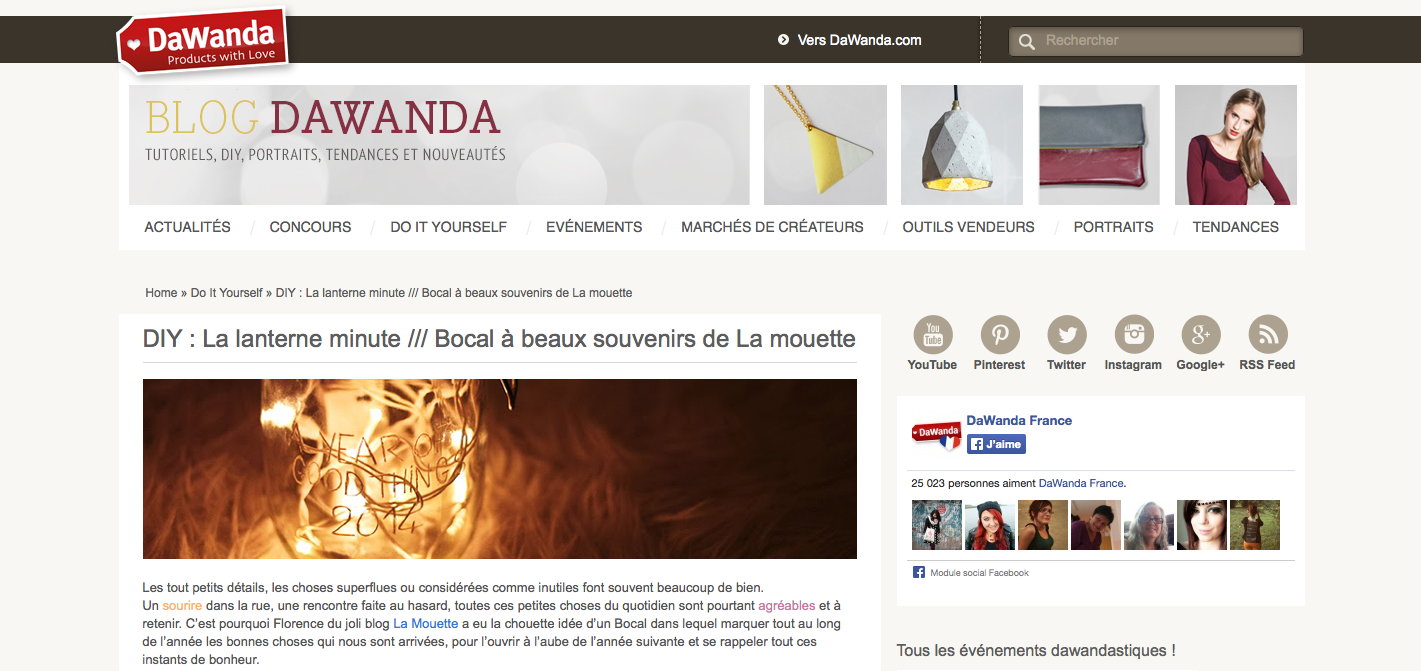Viewport: 1421px width, 671px height.
Task: Open the Instagram camera icon
Action: (x=1134, y=335)
